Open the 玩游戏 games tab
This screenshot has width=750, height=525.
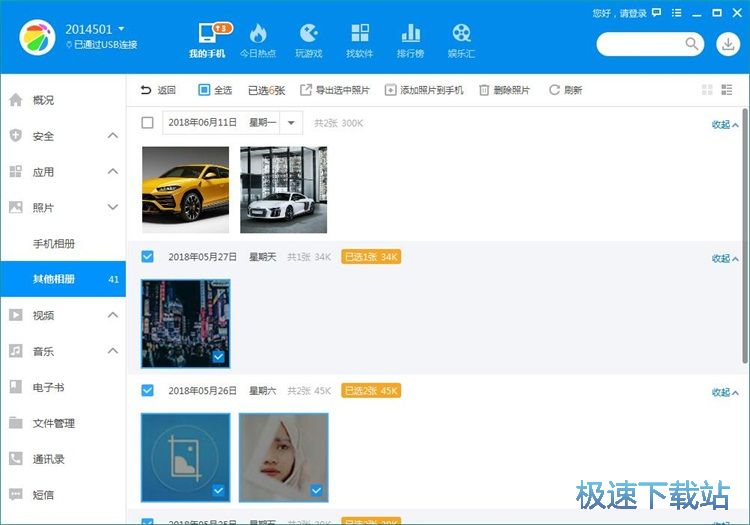pyautogui.click(x=309, y=41)
